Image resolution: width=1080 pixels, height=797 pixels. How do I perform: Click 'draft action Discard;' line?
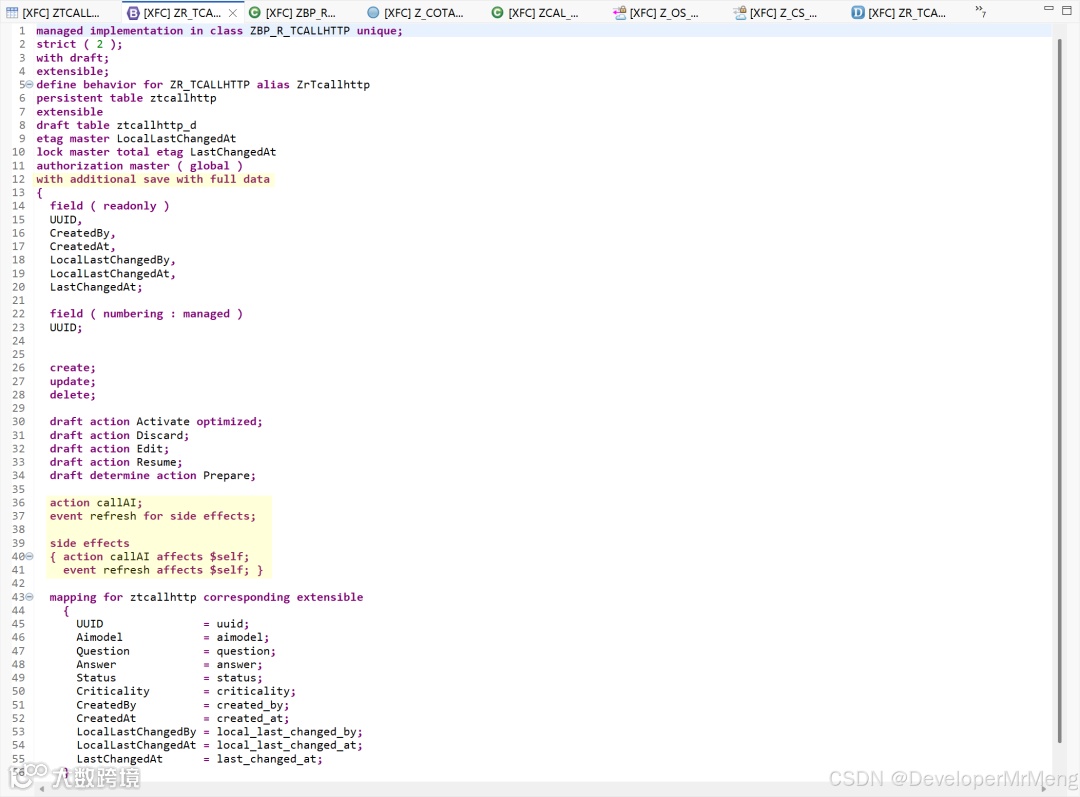tap(119, 435)
